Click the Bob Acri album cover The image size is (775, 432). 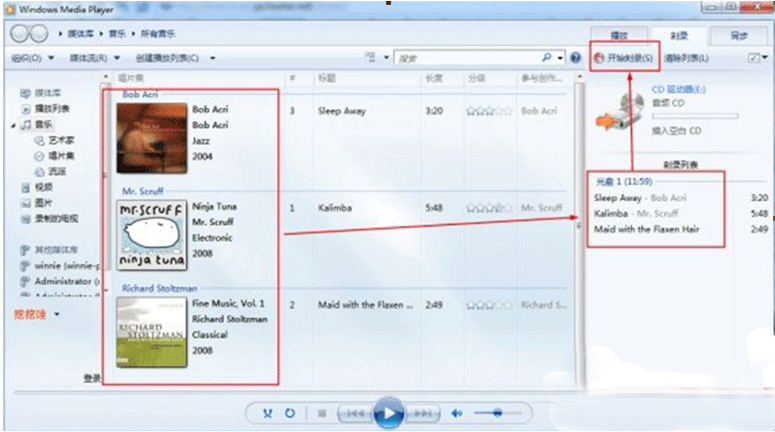click(x=152, y=138)
